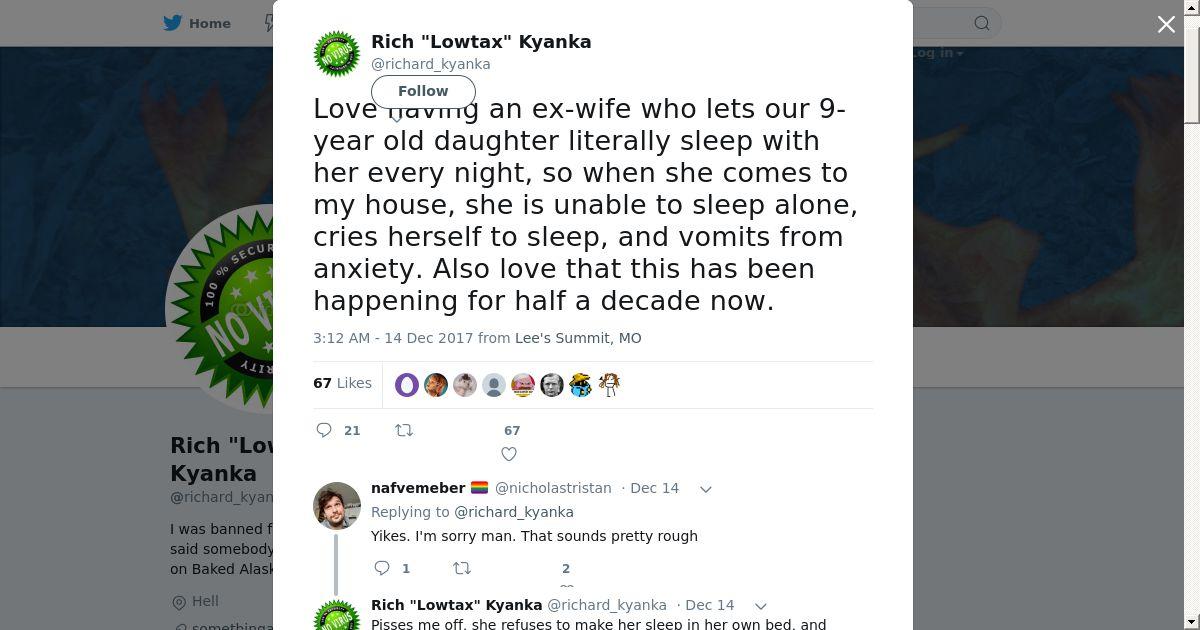Click Lowtax's avatar in the tweet header
Screen dimensions: 1200x630
[337, 54]
